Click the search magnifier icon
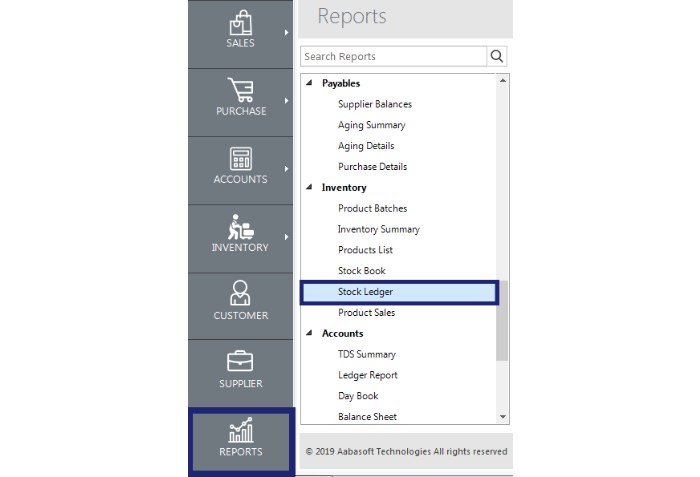 (496, 56)
